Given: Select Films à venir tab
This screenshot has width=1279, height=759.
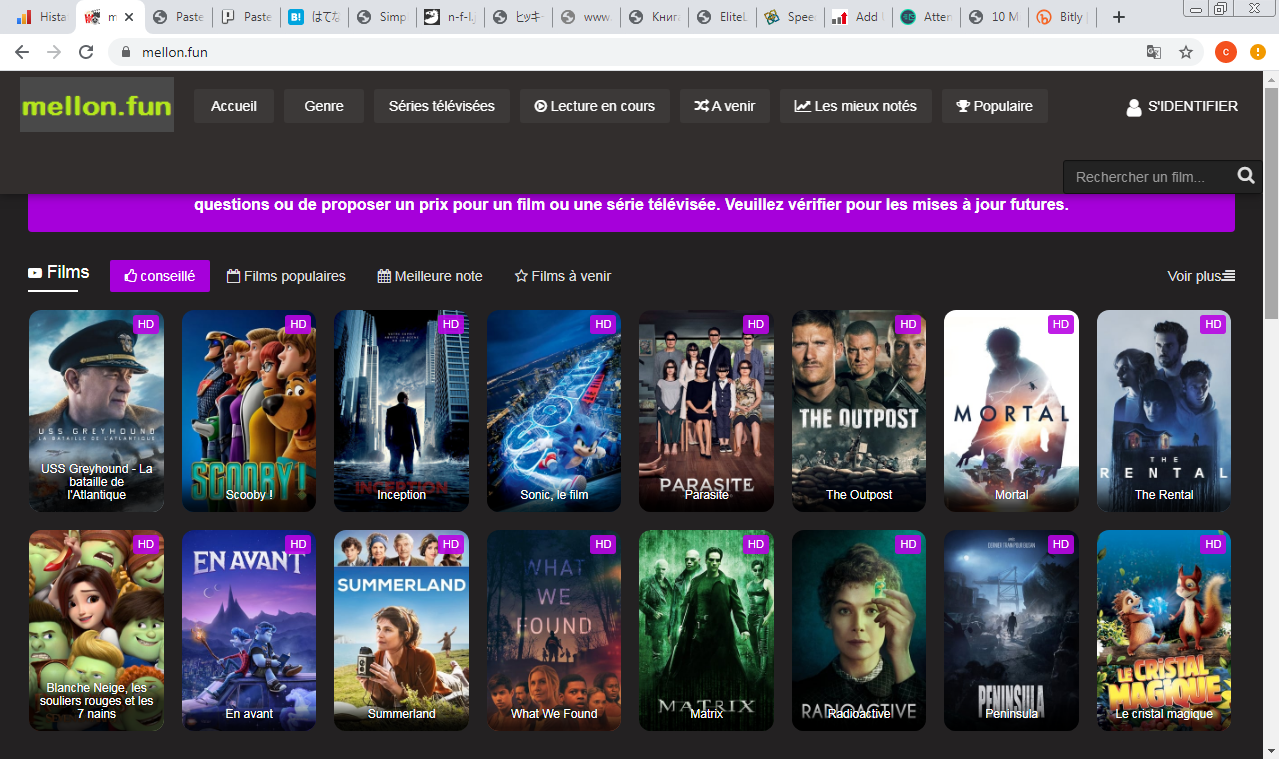Looking at the screenshot, I should (x=563, y=276).
